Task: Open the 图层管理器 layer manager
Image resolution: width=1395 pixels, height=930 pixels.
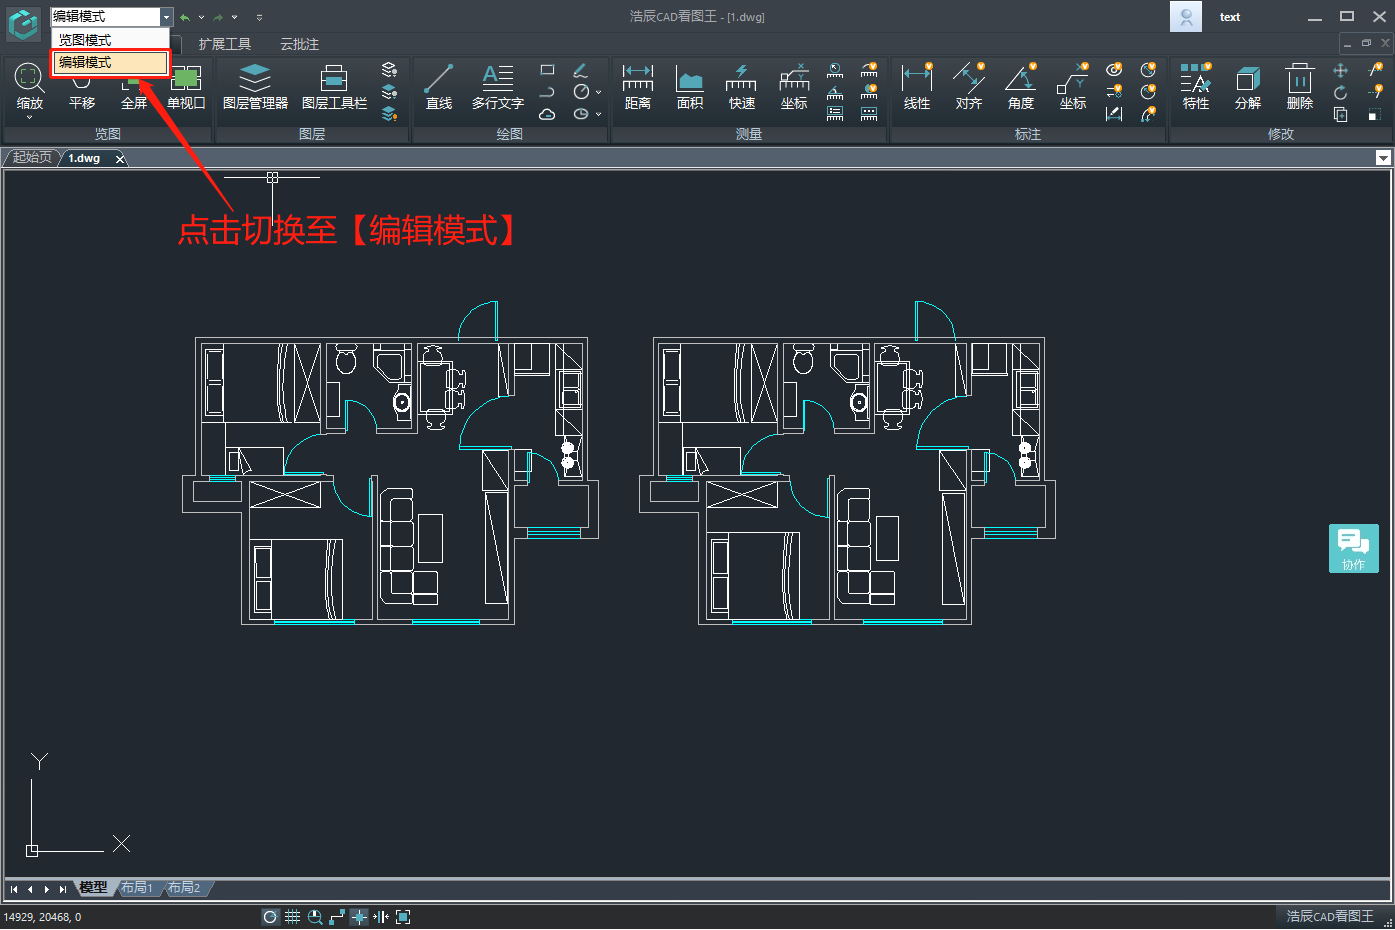Action: pos(255,87)
